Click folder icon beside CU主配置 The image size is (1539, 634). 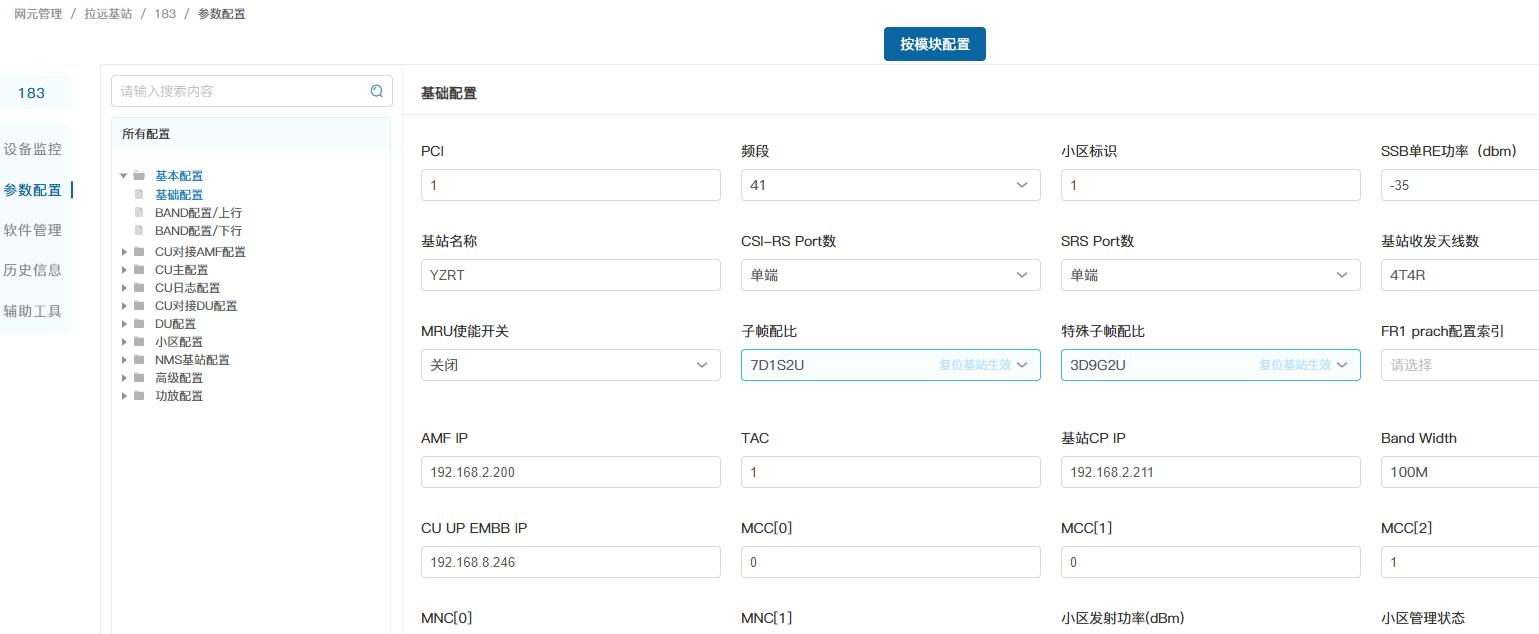(x=139, y=270)
